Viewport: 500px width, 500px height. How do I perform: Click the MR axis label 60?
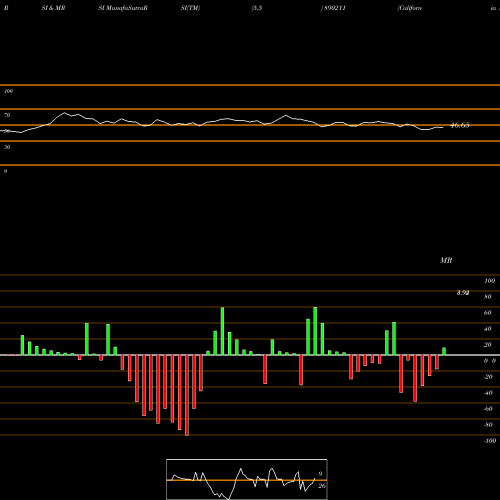[487, 313]
